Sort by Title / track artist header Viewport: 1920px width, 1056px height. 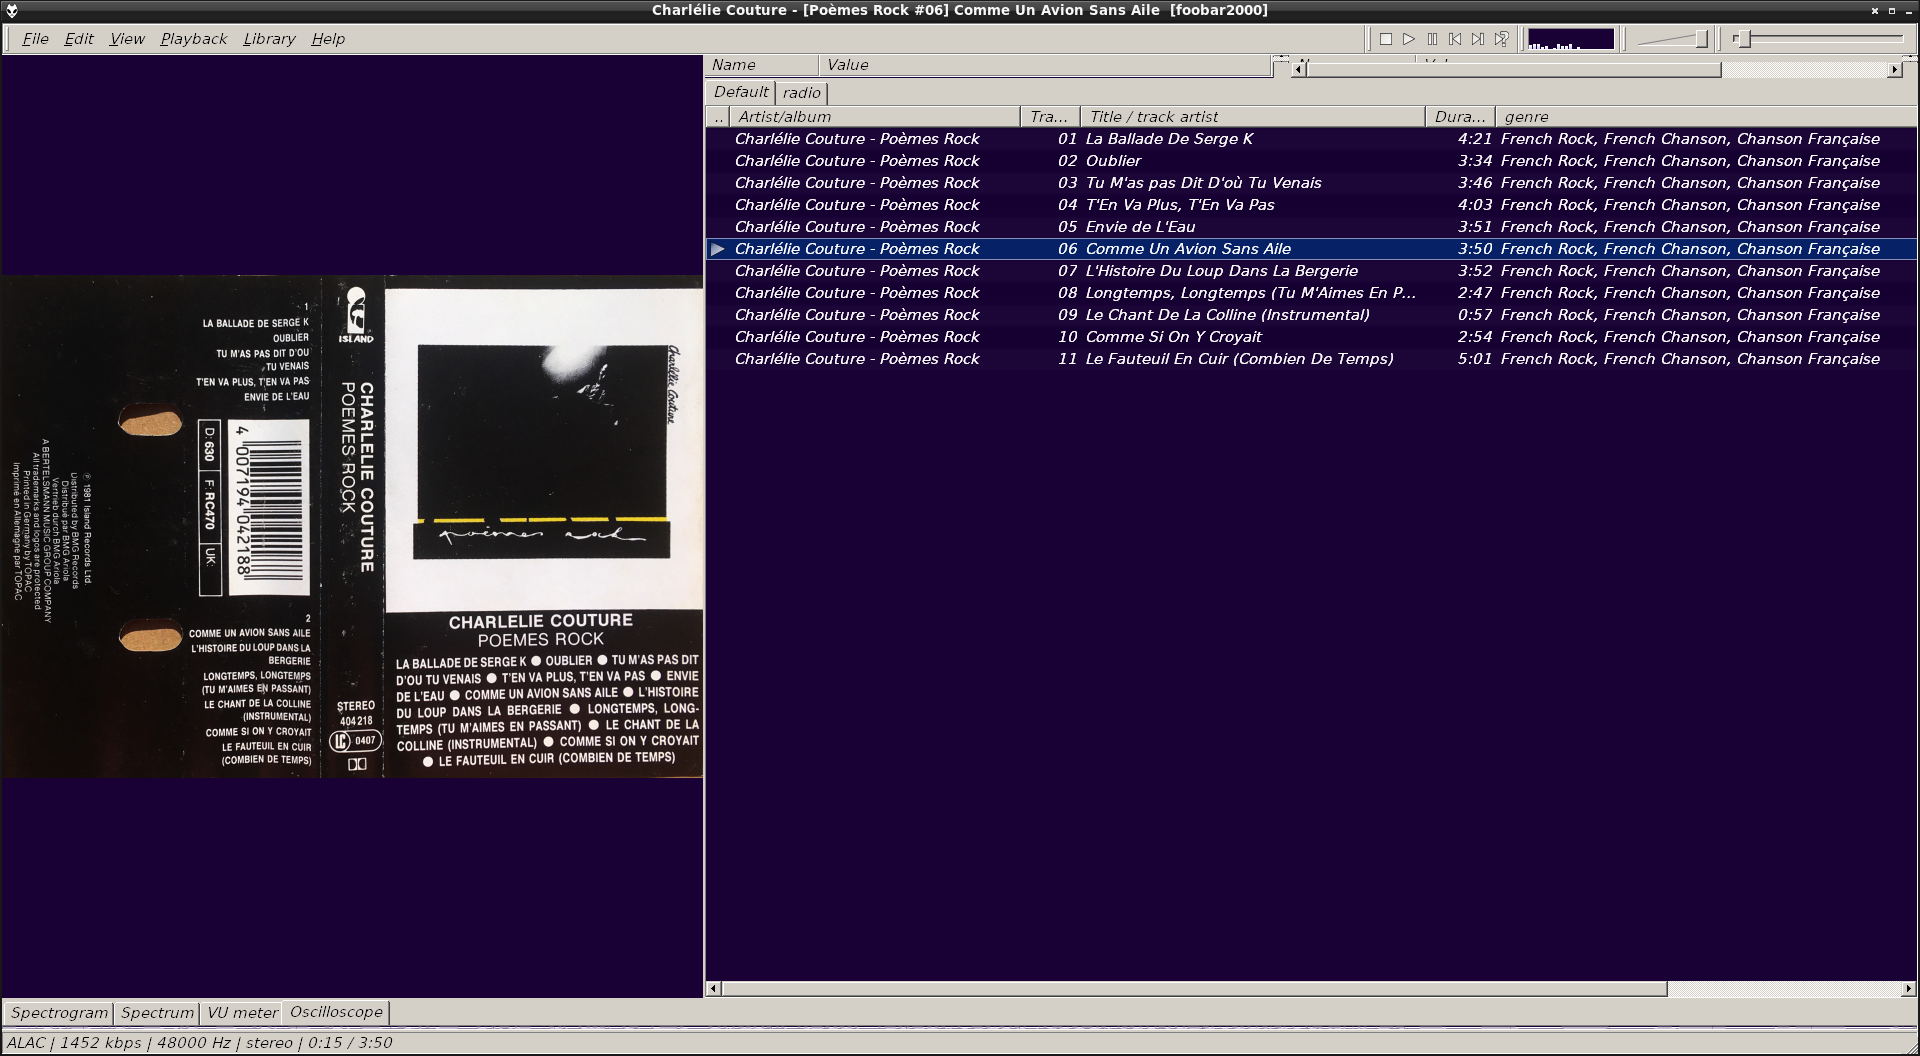tap(1252, 117)
